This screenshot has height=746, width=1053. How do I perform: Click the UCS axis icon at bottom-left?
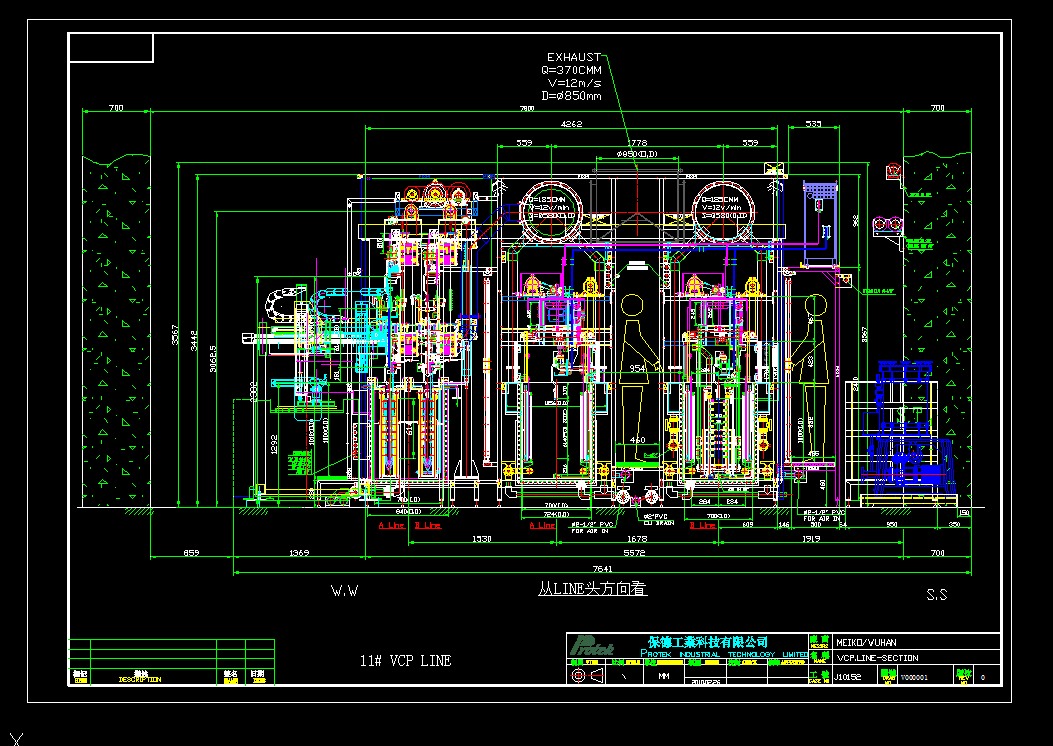click(x=16, y=739)
